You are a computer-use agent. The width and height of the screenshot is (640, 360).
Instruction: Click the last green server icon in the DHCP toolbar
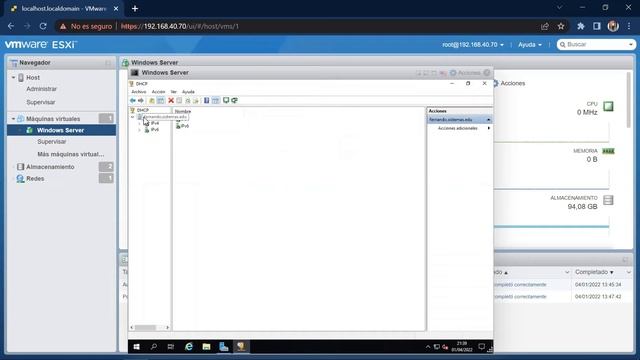234,100
